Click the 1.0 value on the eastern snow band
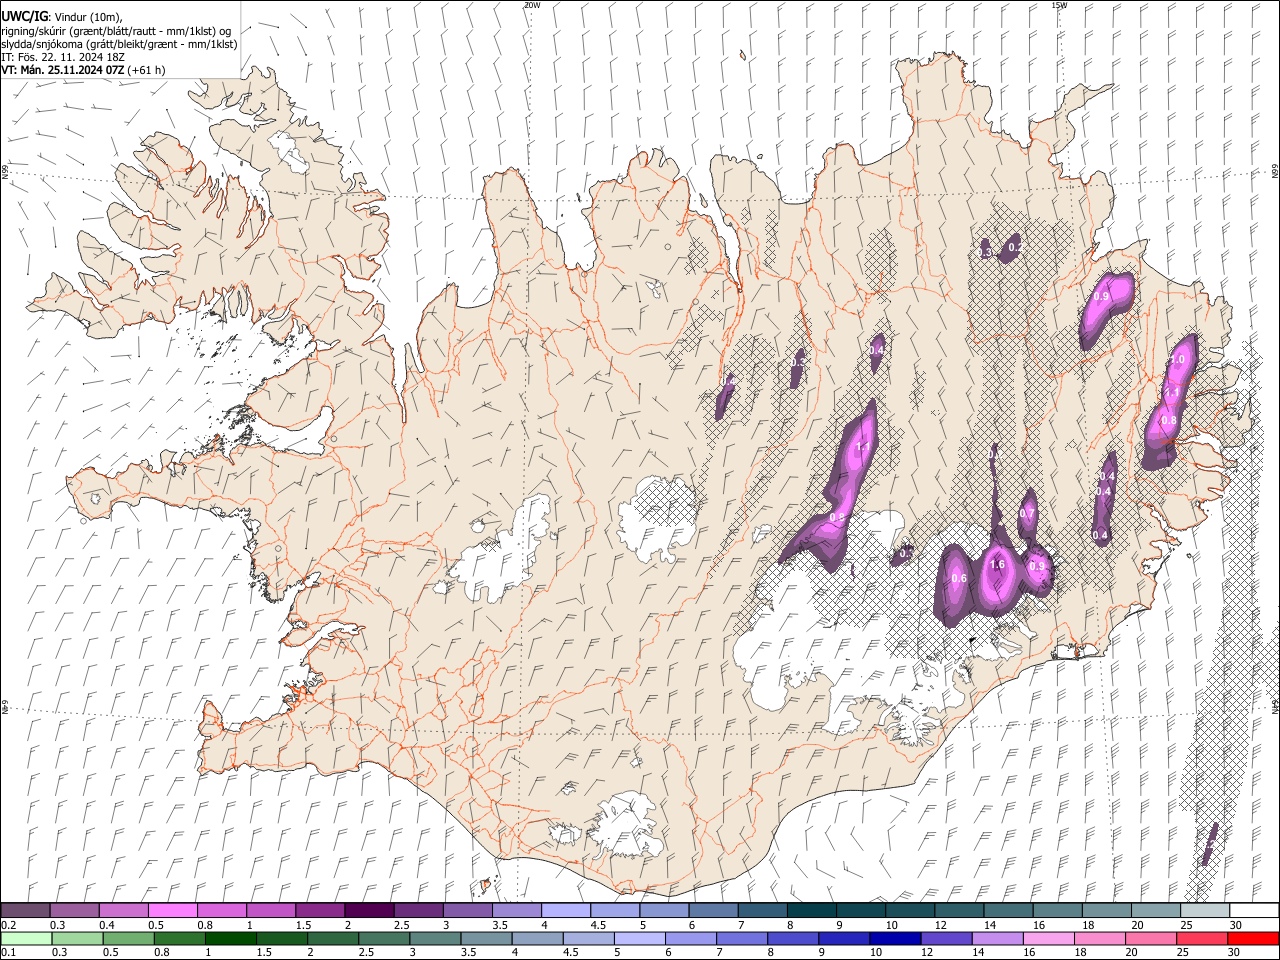1280x960 pixels. [x=1177, y=359]
